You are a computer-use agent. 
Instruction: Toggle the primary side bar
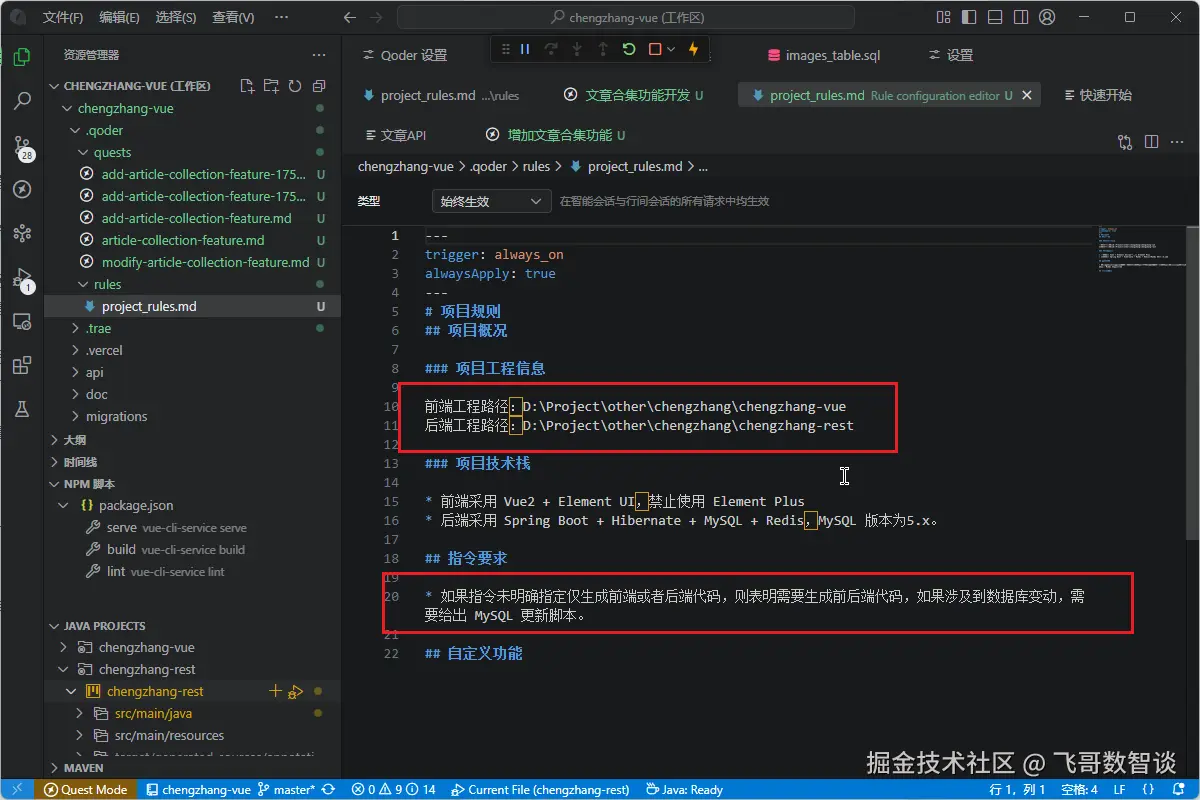[969, 17]
